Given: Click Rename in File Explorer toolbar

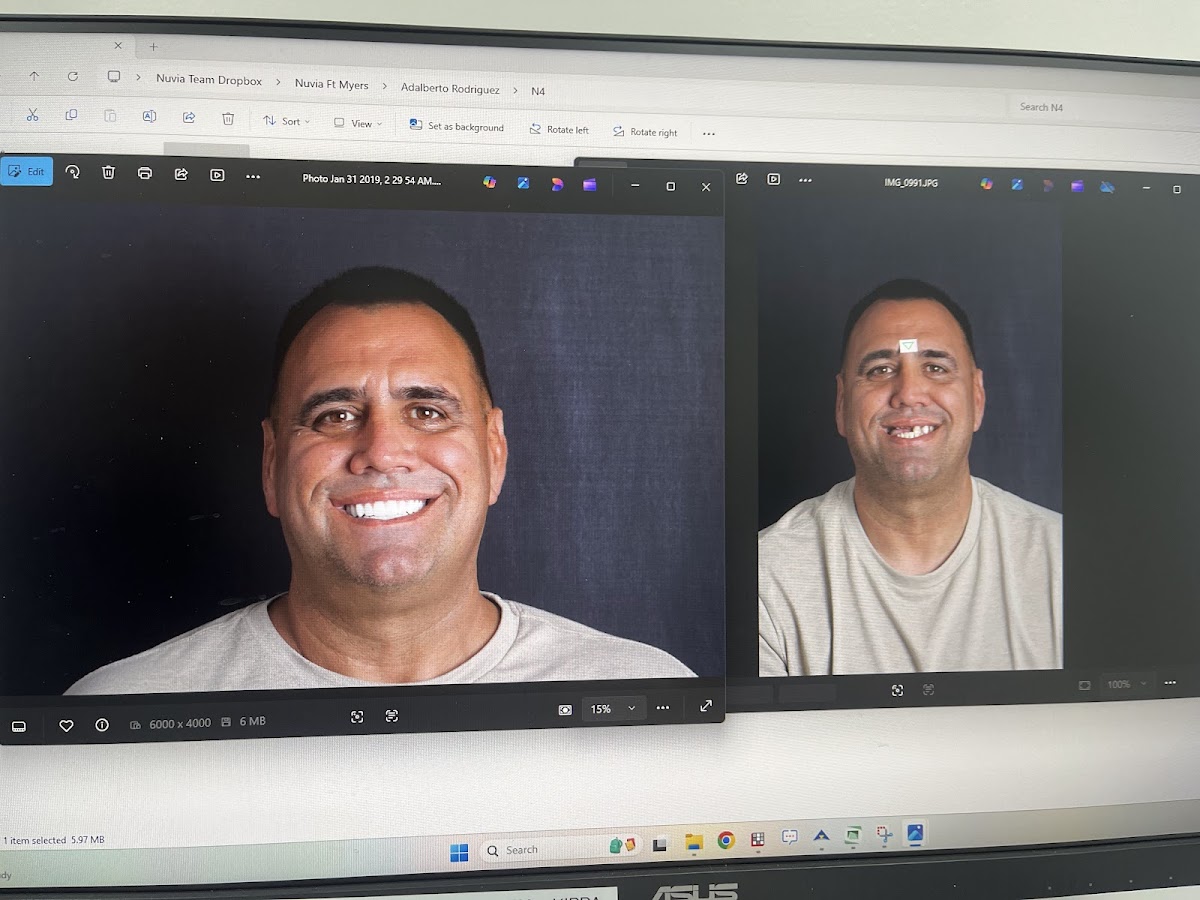Looking at the screenshot, I should [149, 116].
